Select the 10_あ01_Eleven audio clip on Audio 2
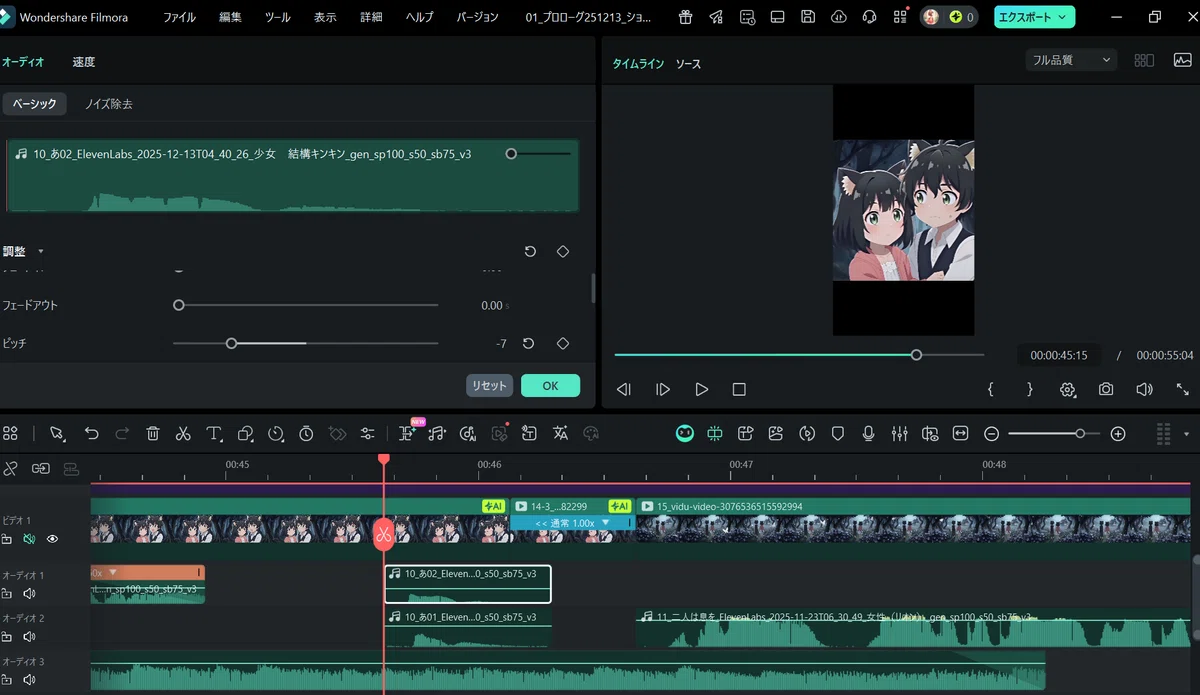 click(x=468, y=627)
